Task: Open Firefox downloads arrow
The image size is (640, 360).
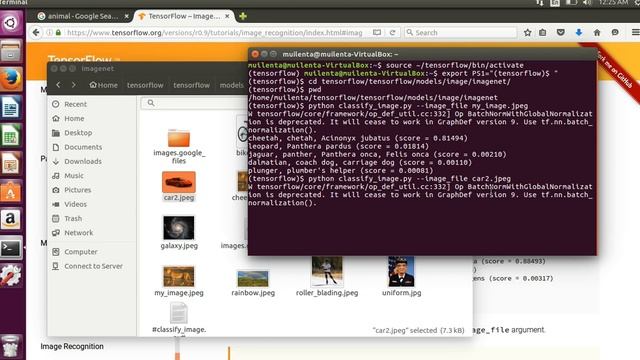Action: (579, 33)
